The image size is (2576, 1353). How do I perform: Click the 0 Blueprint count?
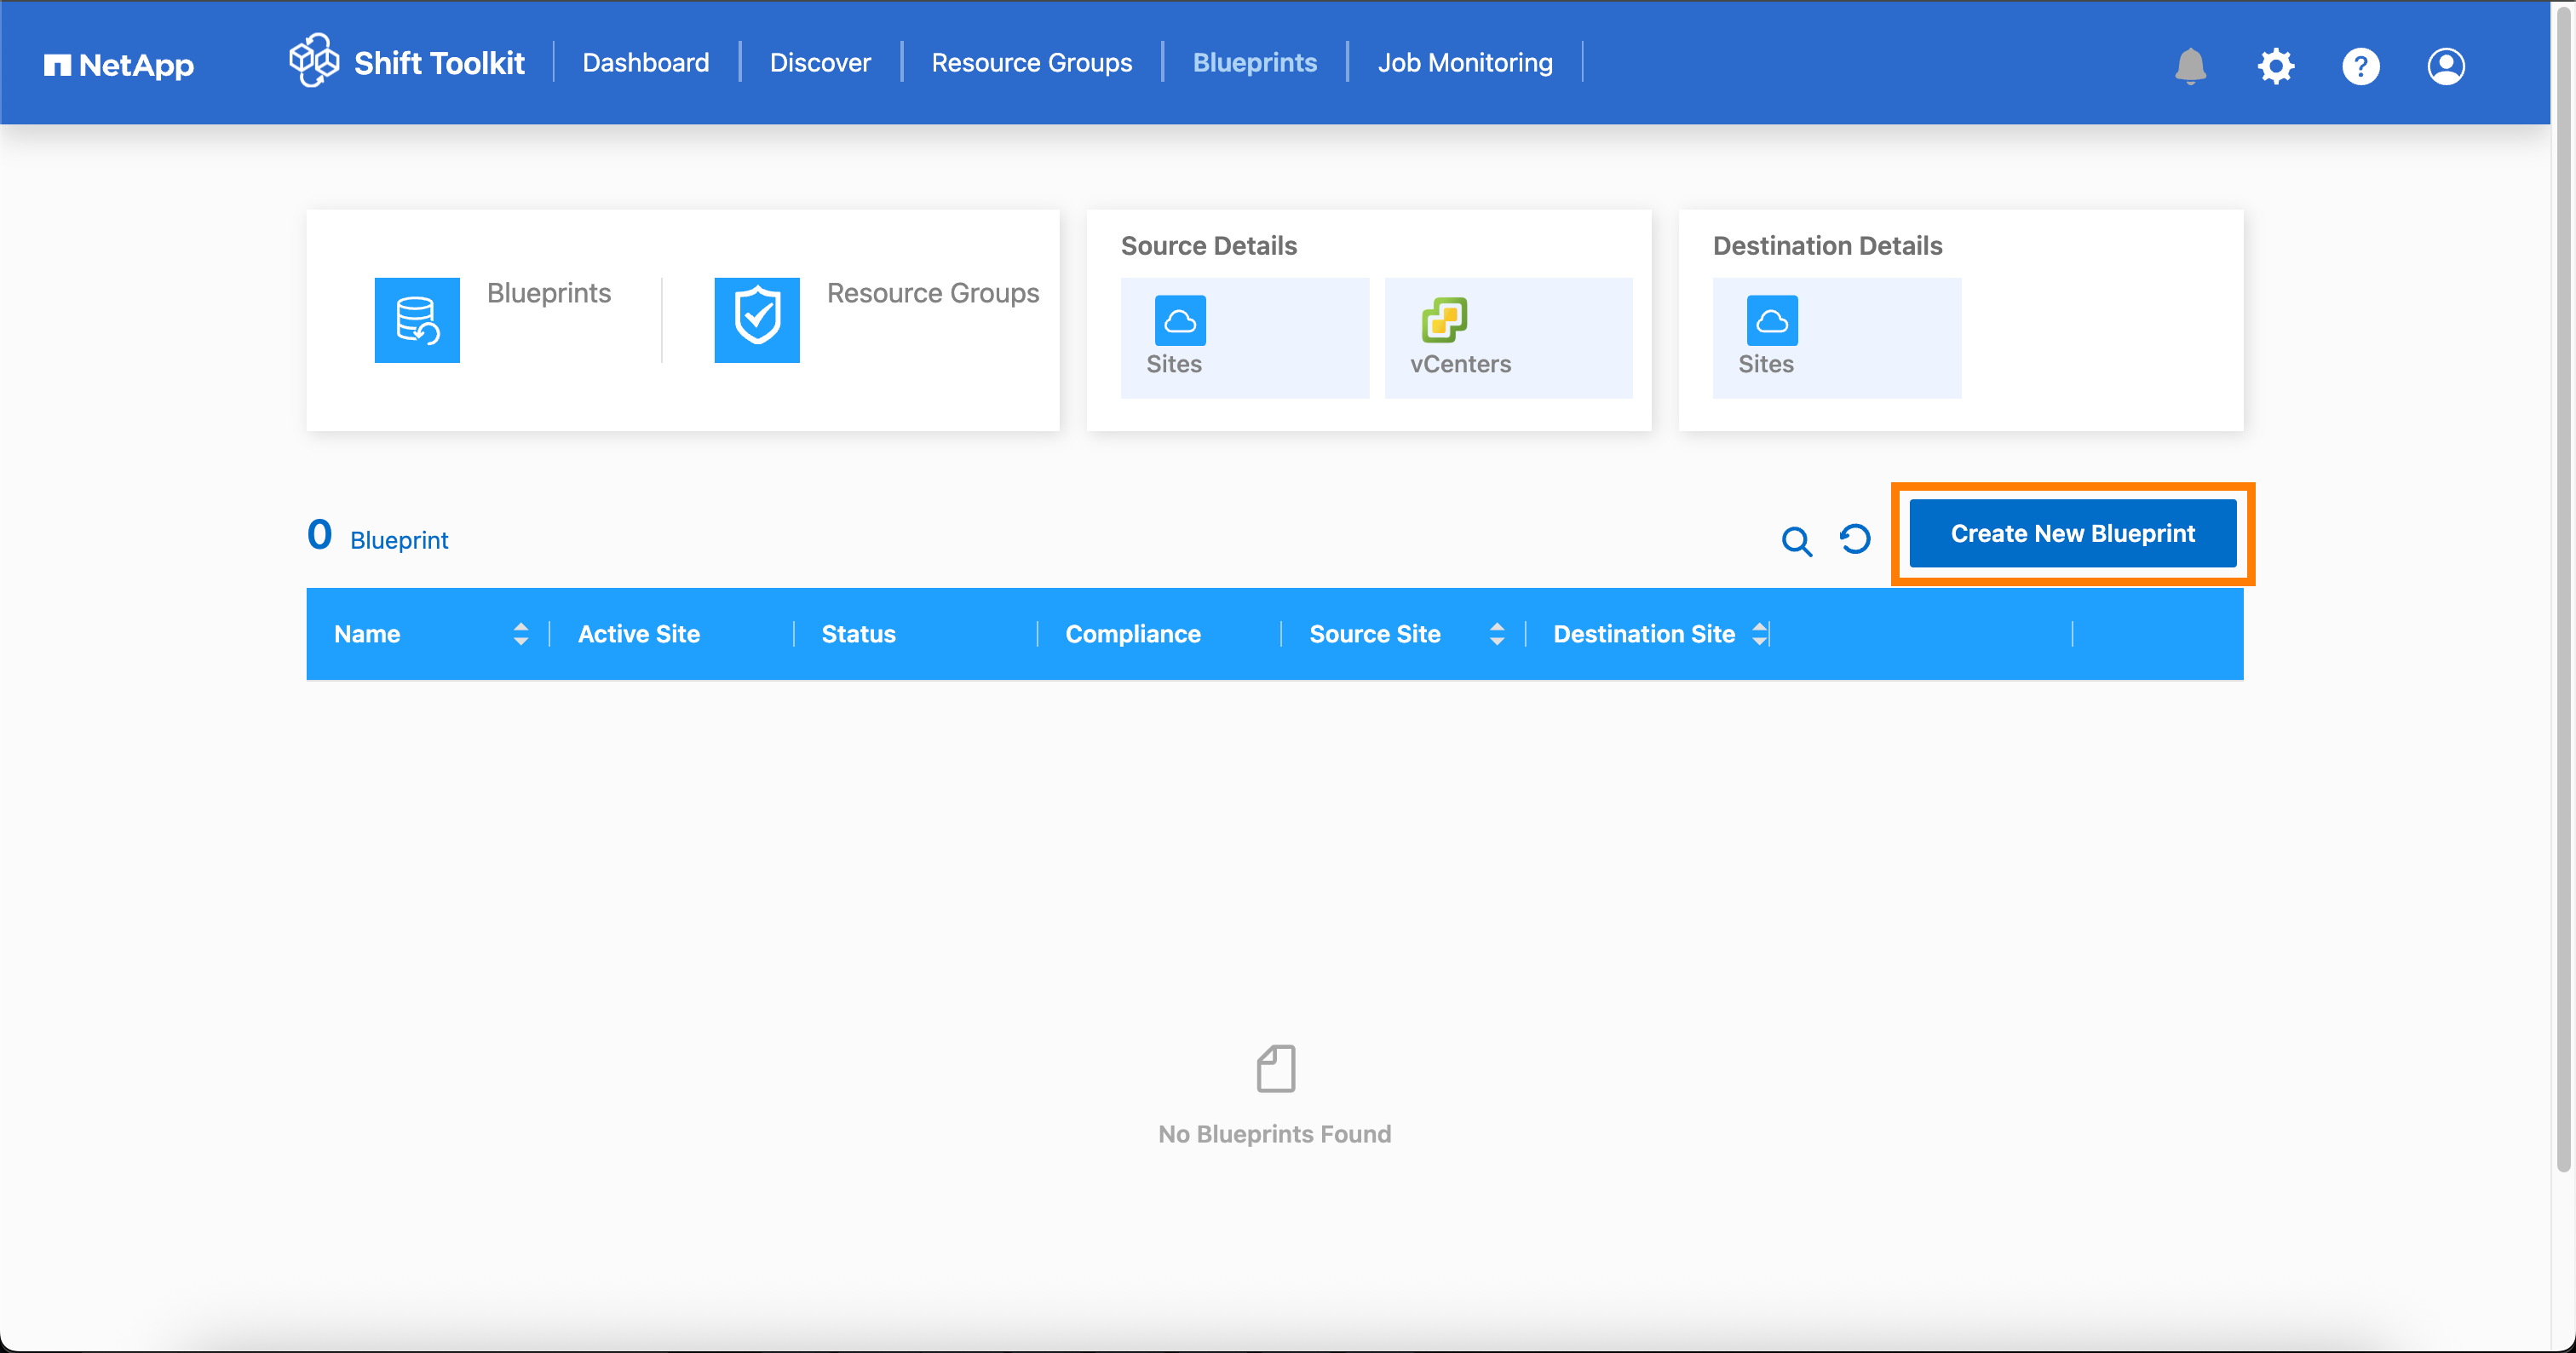(378, 537)
